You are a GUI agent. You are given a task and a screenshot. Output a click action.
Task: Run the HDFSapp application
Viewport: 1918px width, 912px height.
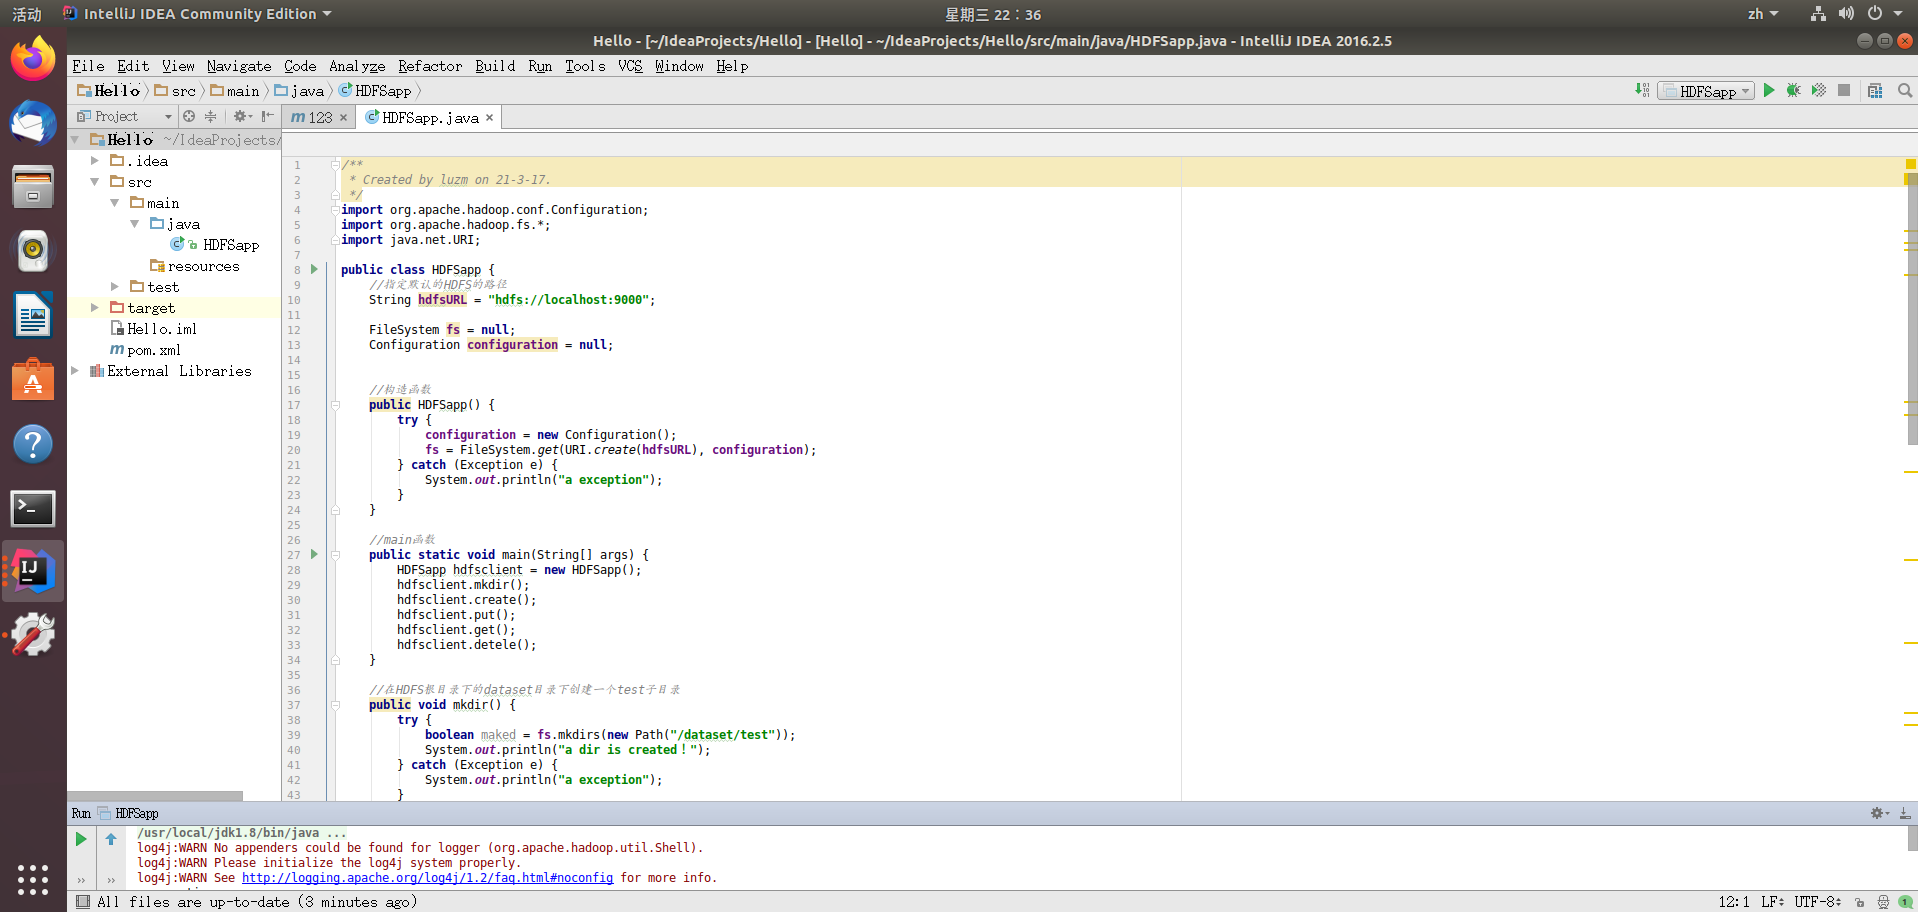point(1768,90)
